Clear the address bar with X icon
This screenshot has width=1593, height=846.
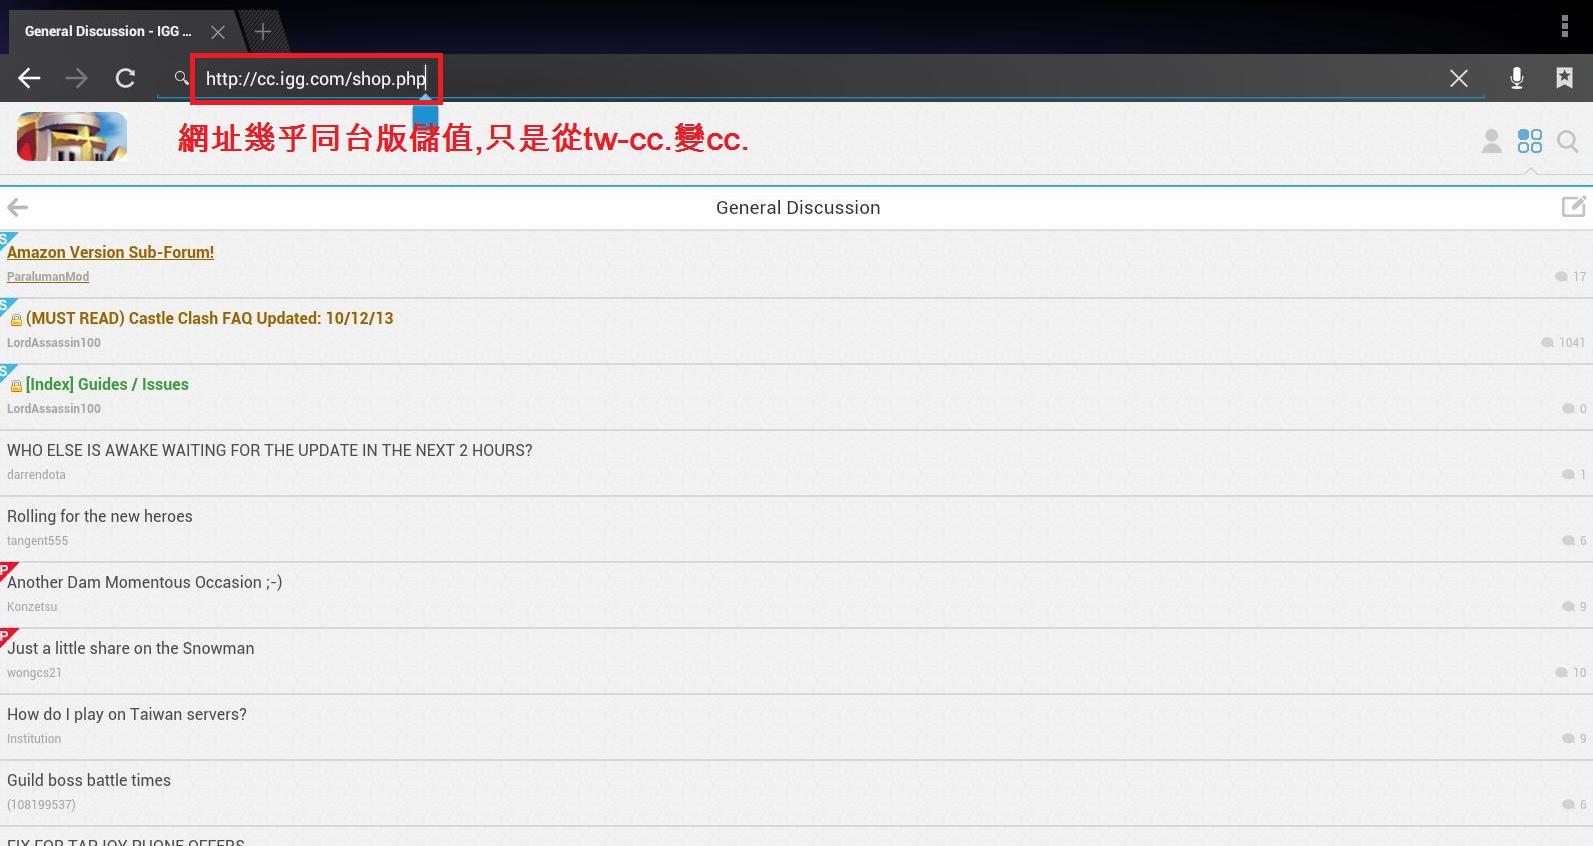pyautogui.click(x=1459, y=78)
